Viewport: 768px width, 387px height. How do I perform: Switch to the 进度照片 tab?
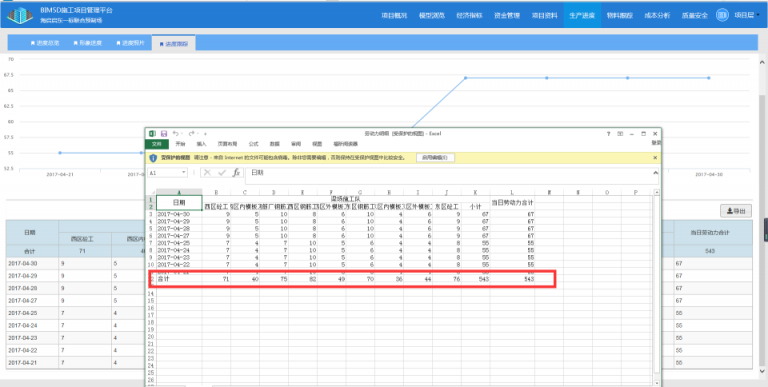pos(131,43)
